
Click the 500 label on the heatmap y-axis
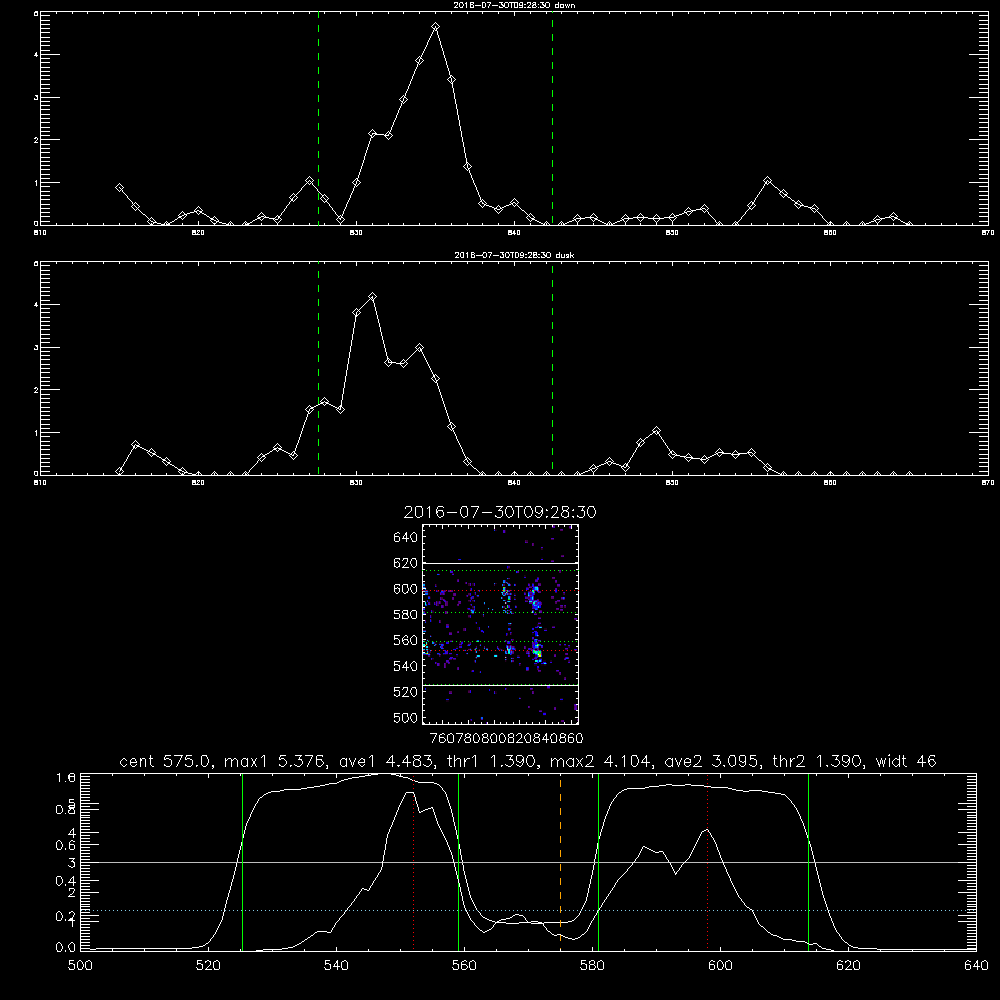coord(405,717)
